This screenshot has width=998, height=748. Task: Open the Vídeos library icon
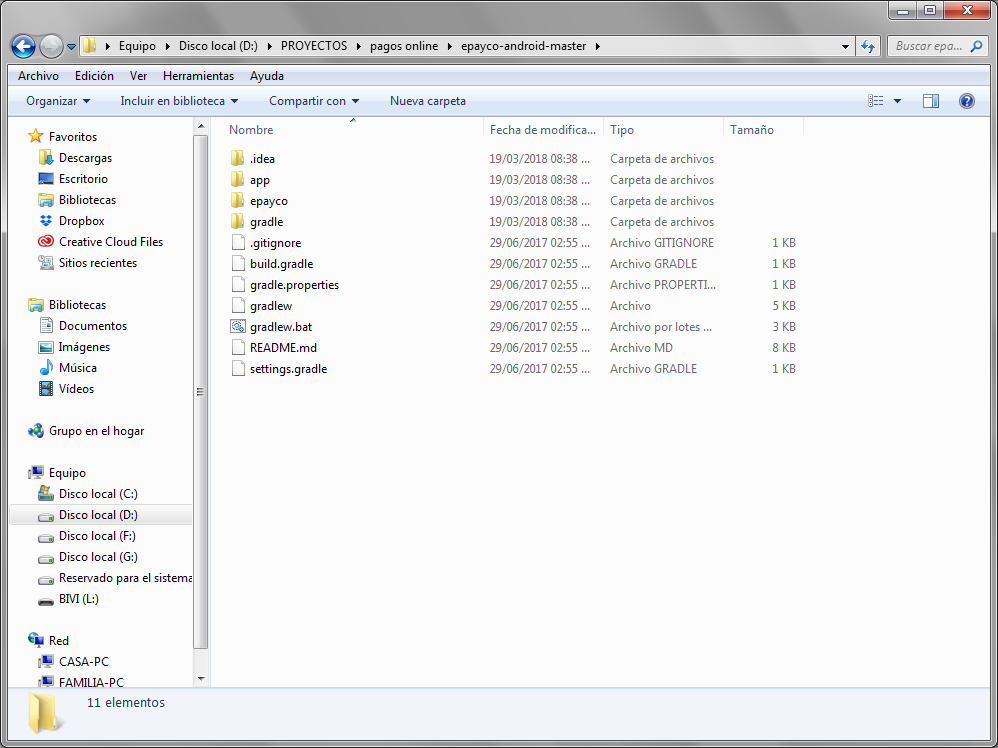46,388
